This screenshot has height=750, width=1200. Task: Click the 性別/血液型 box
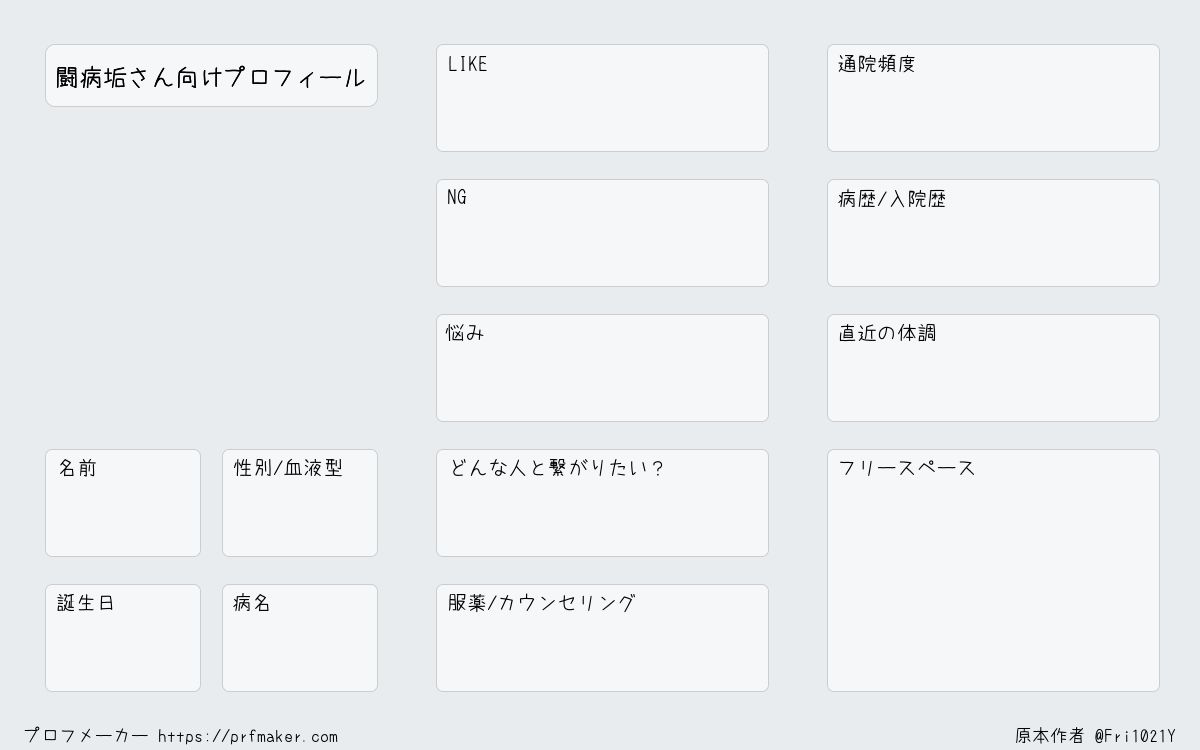[x=300, y=503]
